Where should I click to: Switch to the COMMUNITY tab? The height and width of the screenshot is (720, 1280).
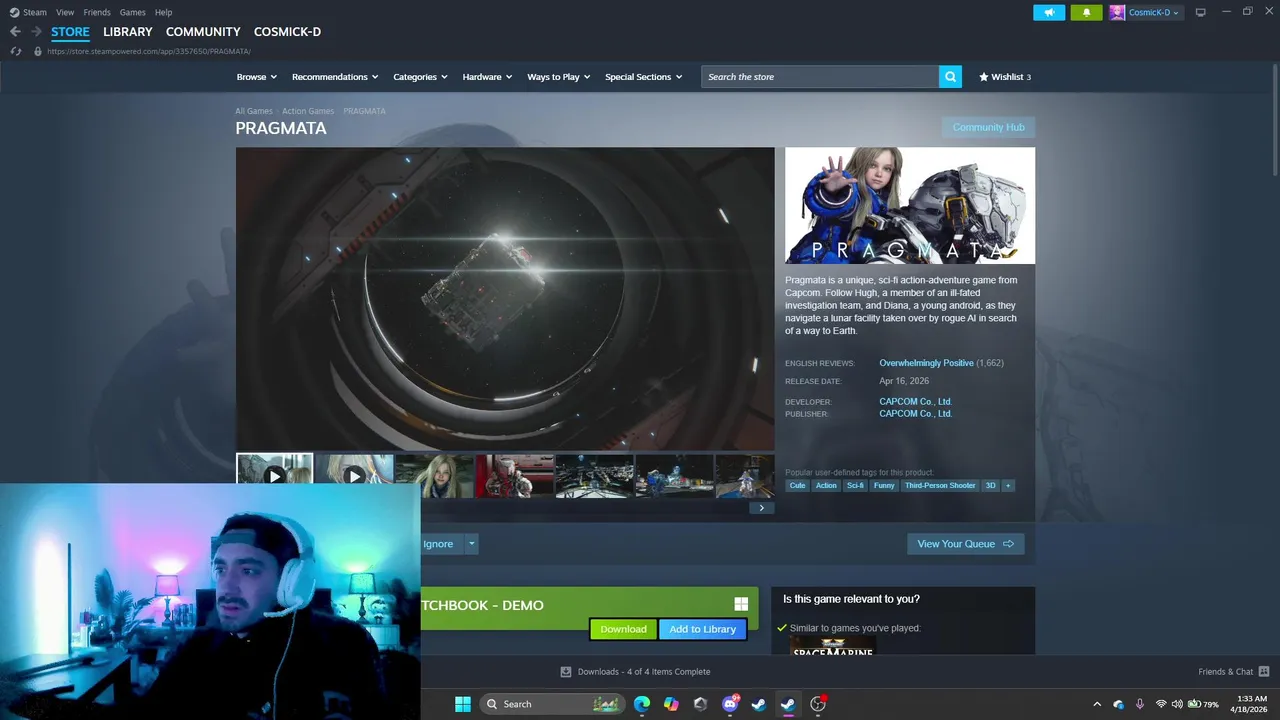pyautogui.click(x=203, y=32)
